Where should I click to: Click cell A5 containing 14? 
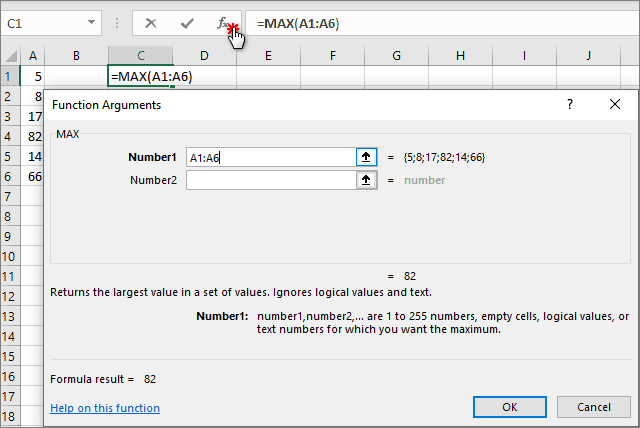point(32,156)
